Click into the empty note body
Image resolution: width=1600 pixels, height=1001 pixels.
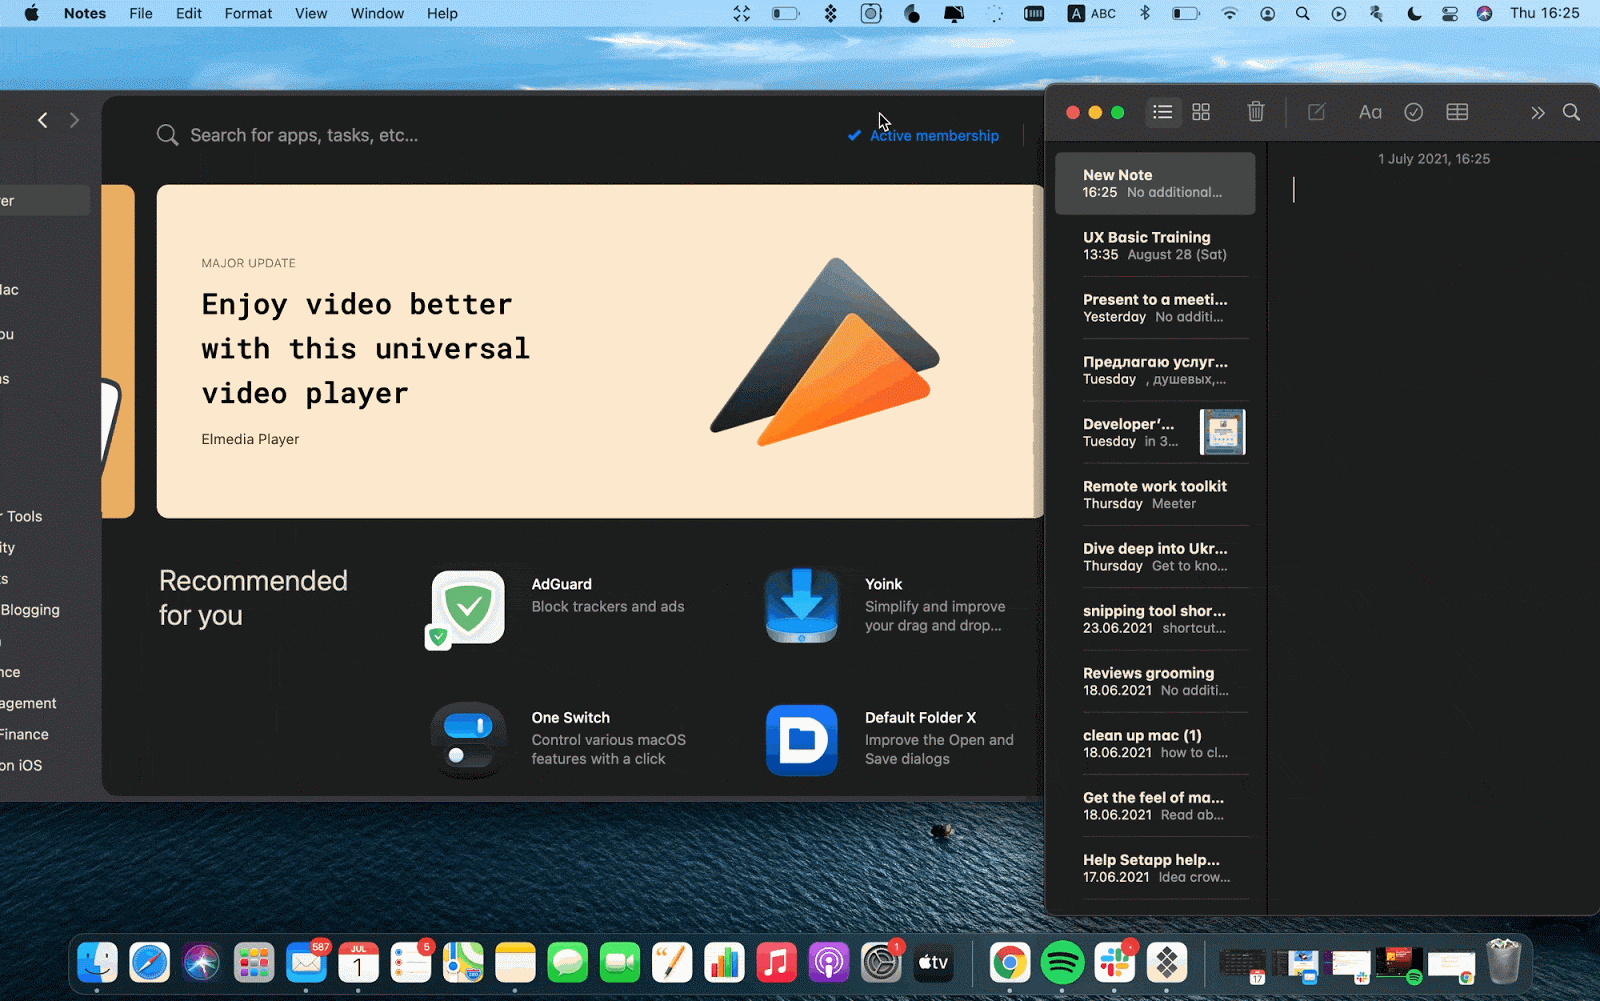click(x=1434, y=540)
